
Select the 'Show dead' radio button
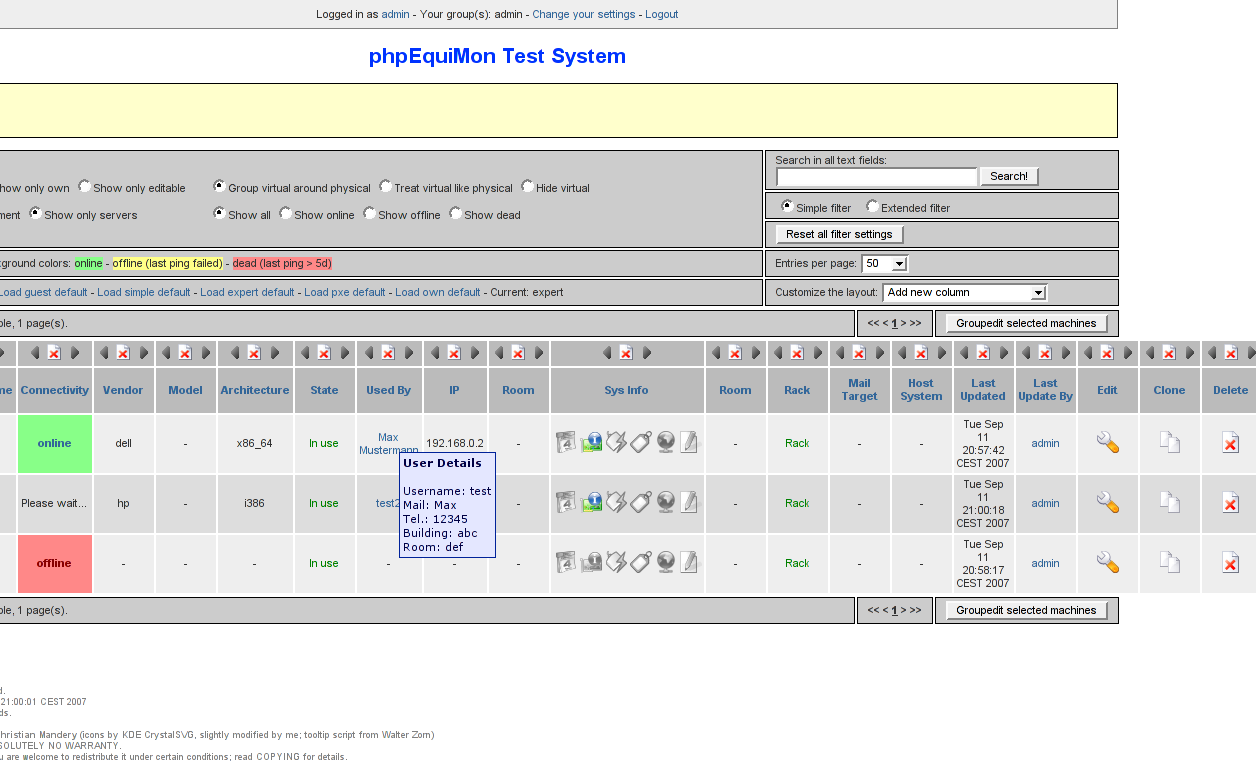click(455, 214)
